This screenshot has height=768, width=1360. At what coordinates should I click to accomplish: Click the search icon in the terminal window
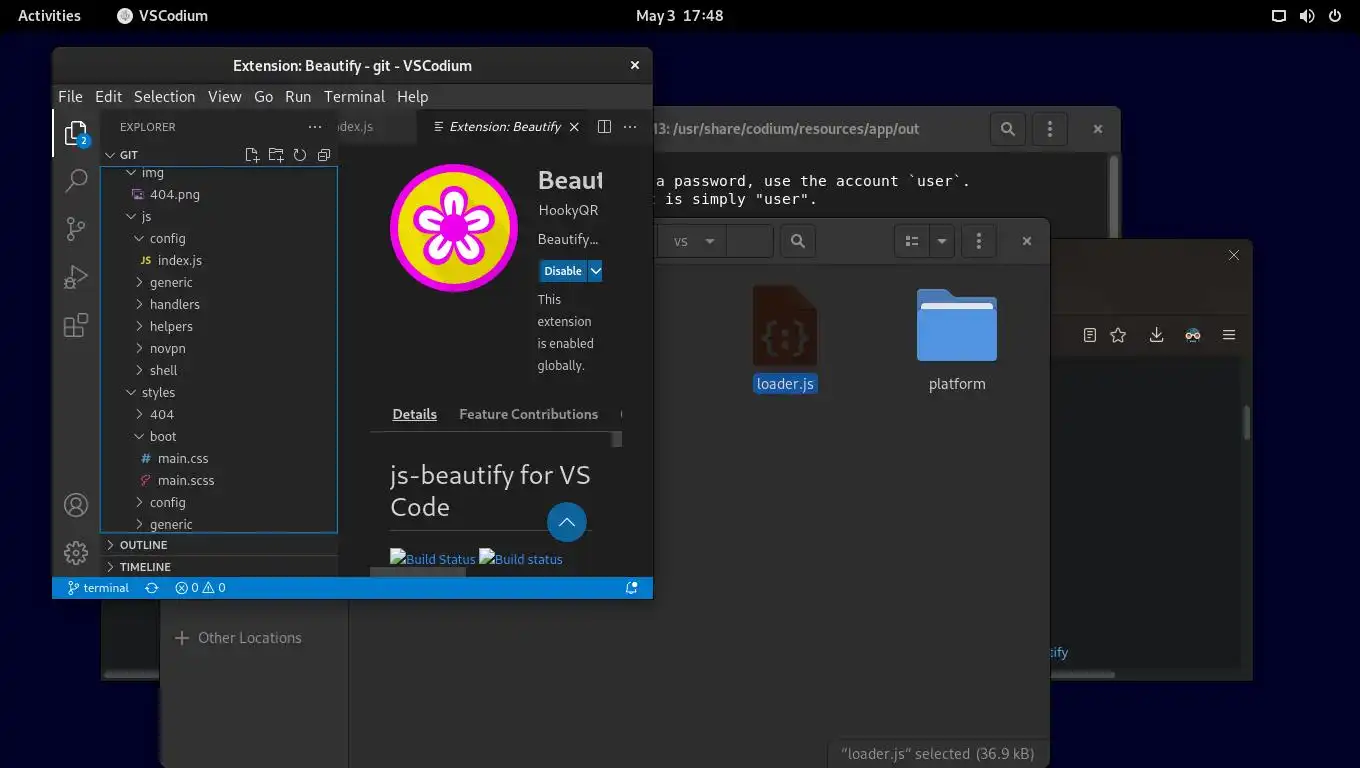(1008, 129)
